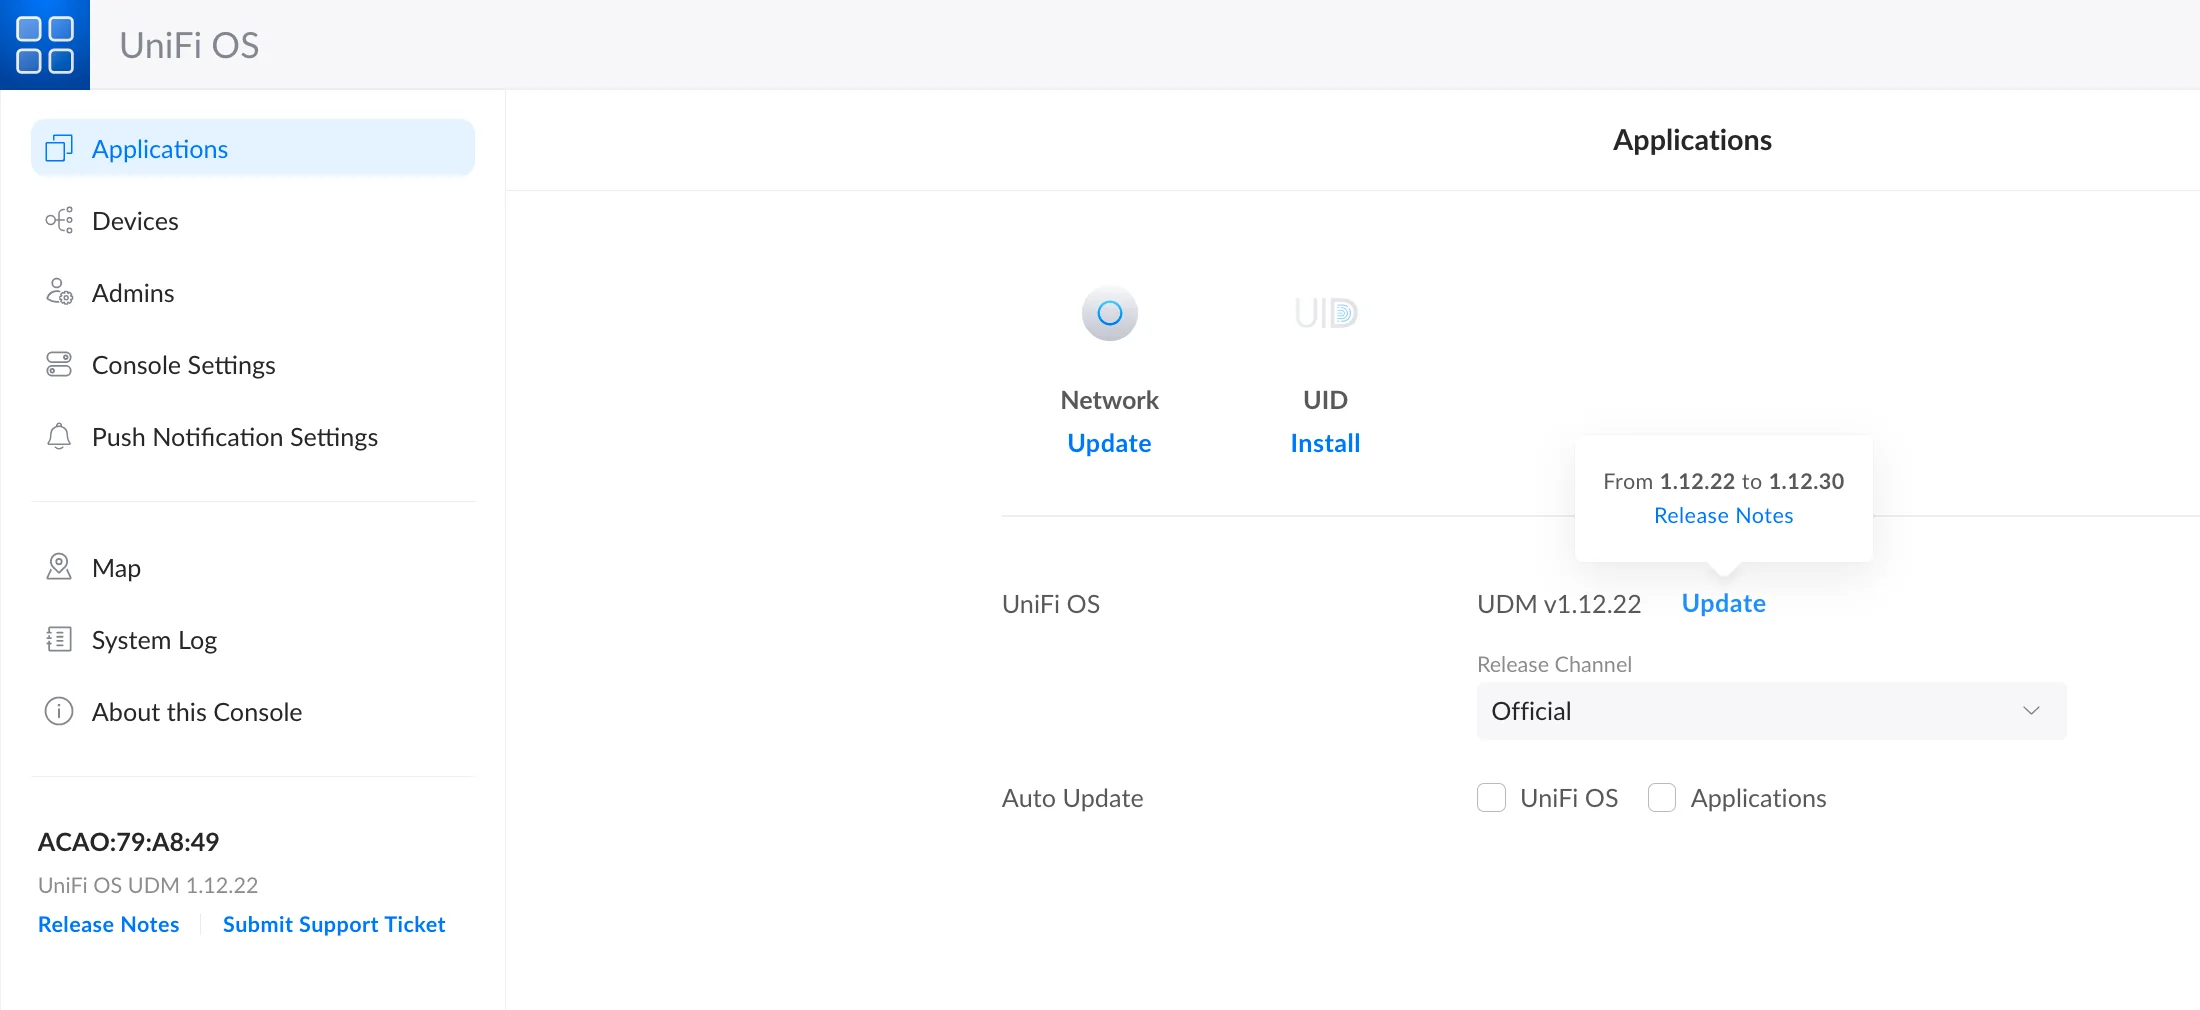Click the UniFi OS title in header
This screenshot has height=1010, width=2200.
189,46
